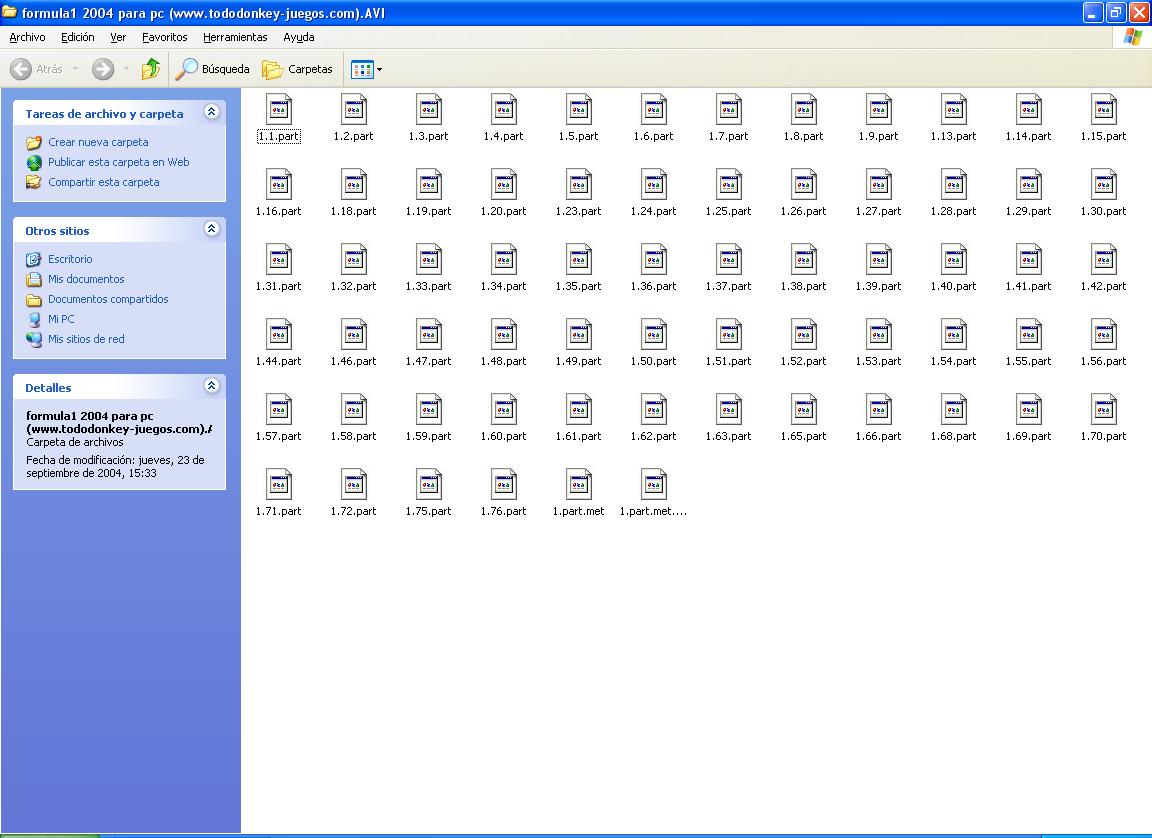1152x838 pixels.
Task: Click the 1.58.part file name label
Action: click(x=353, y=436)
